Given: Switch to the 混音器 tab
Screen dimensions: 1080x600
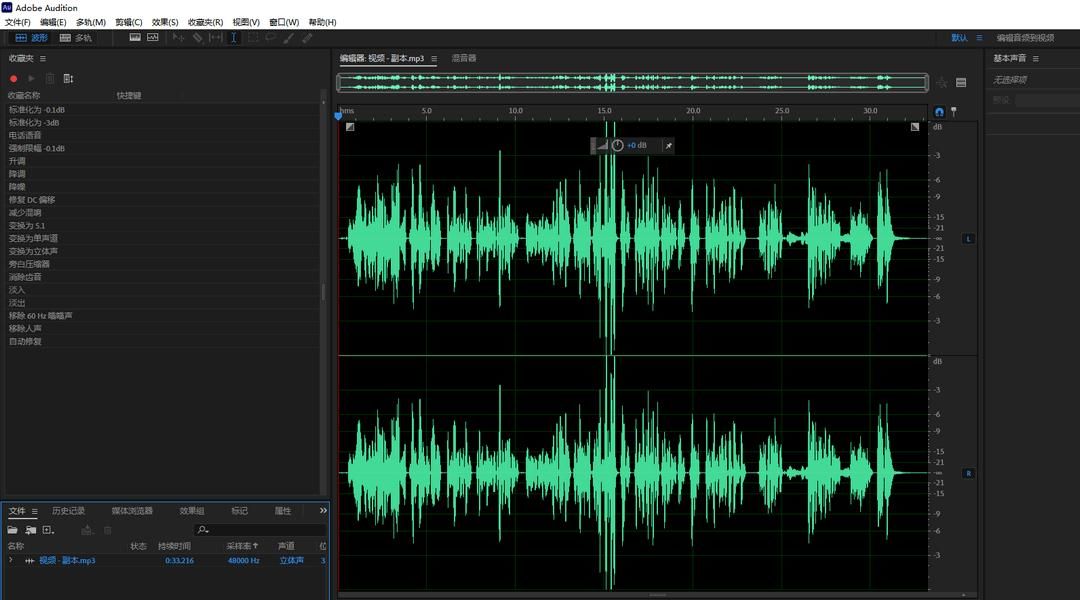Looking at the screenshot, I should (x=464, y=58).
